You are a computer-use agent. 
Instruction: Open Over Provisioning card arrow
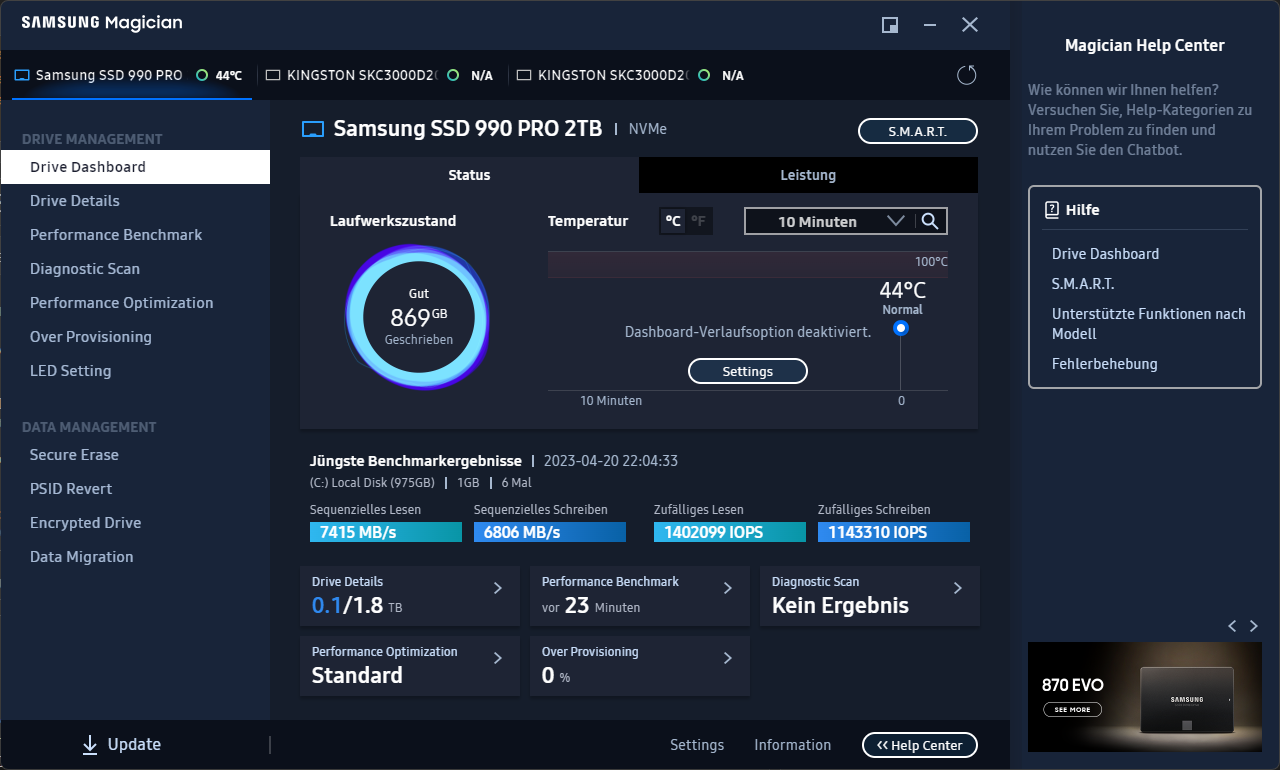click(728, 658)
